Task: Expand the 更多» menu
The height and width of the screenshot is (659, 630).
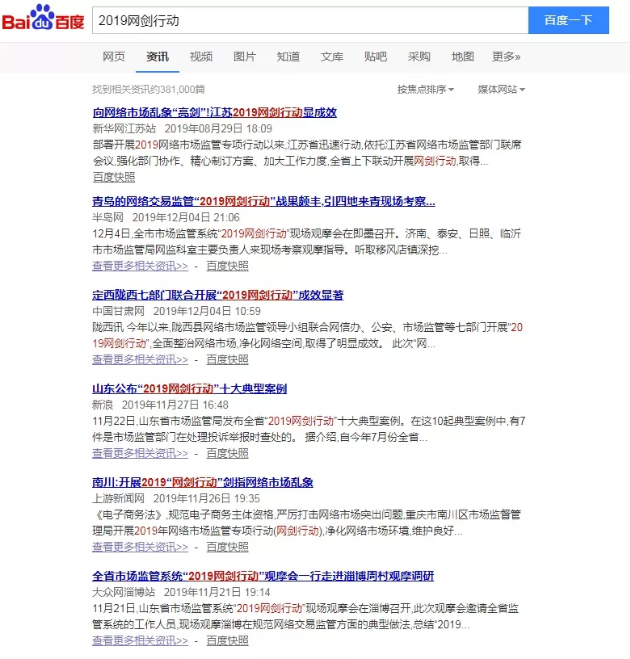Action: 506,56
